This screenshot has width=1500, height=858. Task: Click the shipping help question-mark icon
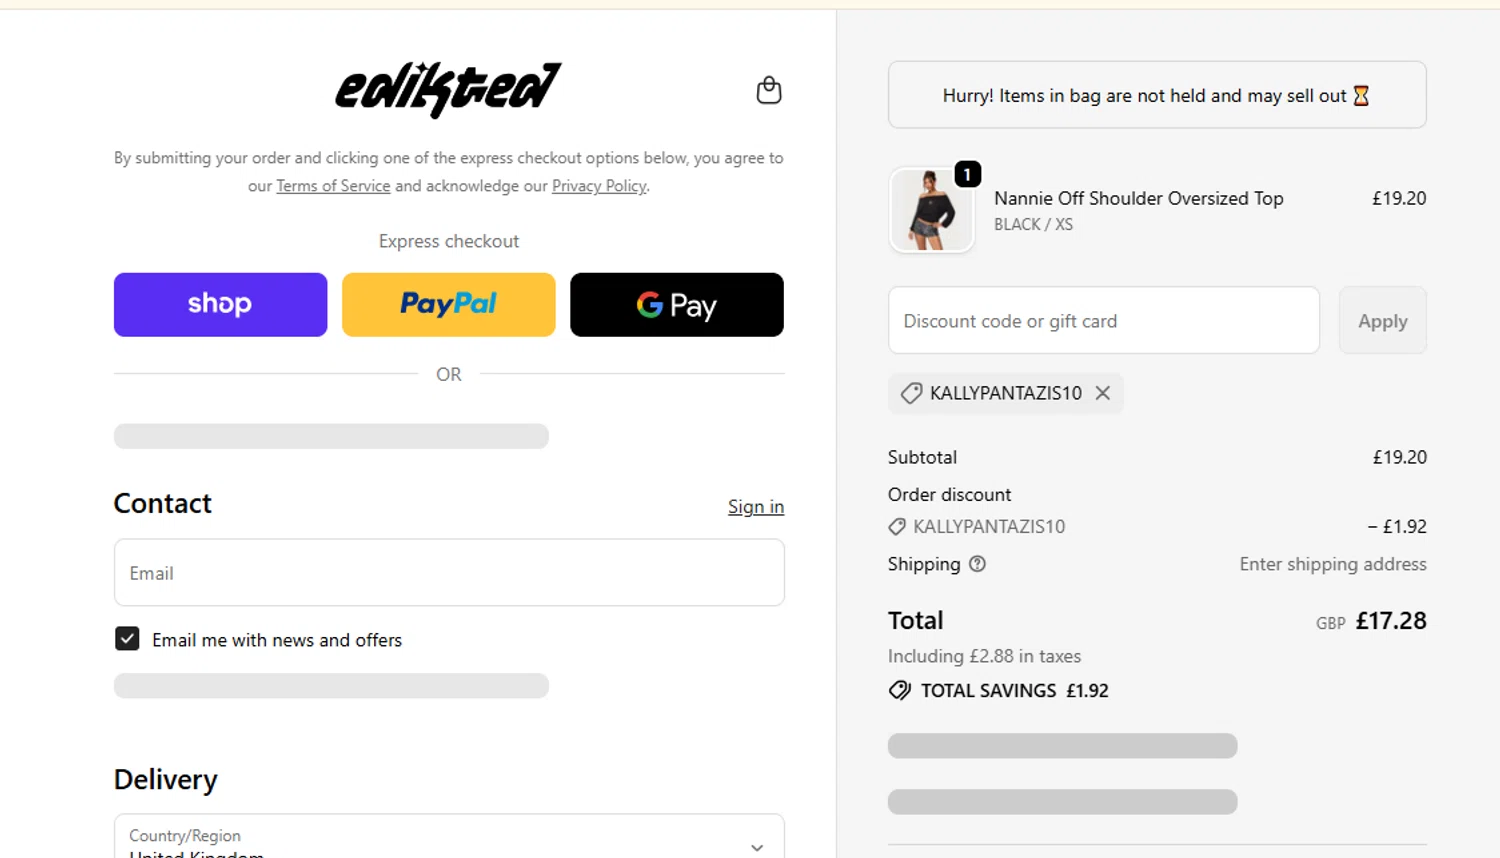tap(977, 564)
